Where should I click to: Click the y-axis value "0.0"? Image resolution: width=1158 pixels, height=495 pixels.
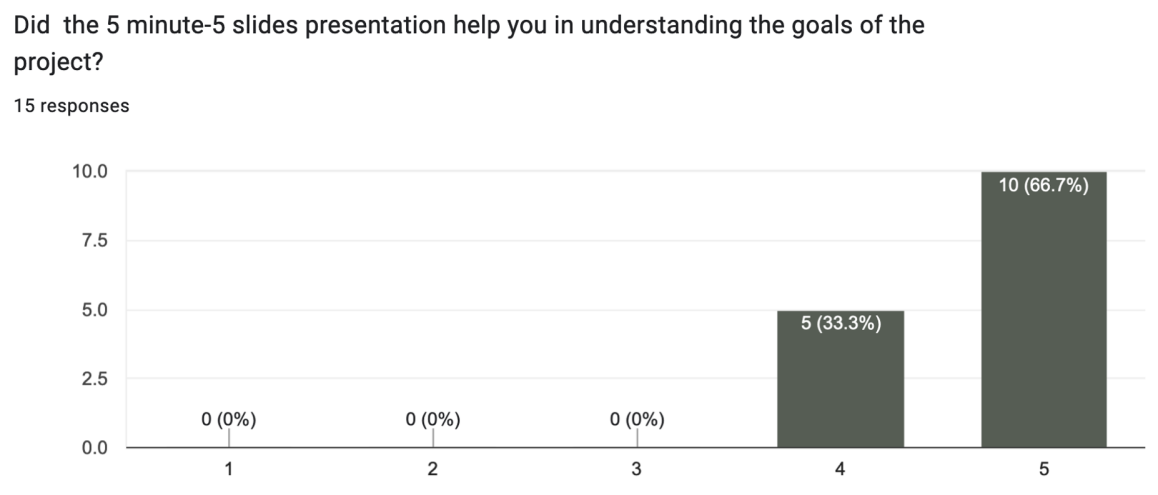pyautogui.click(x=94, y=448)
